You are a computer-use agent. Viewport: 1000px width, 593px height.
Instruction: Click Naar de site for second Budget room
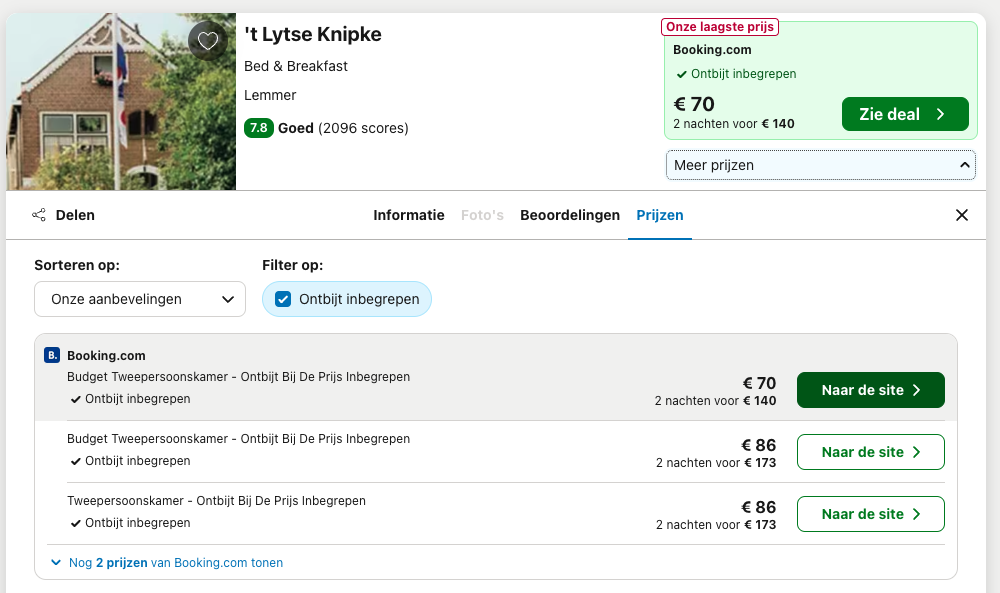pos(871,452)
